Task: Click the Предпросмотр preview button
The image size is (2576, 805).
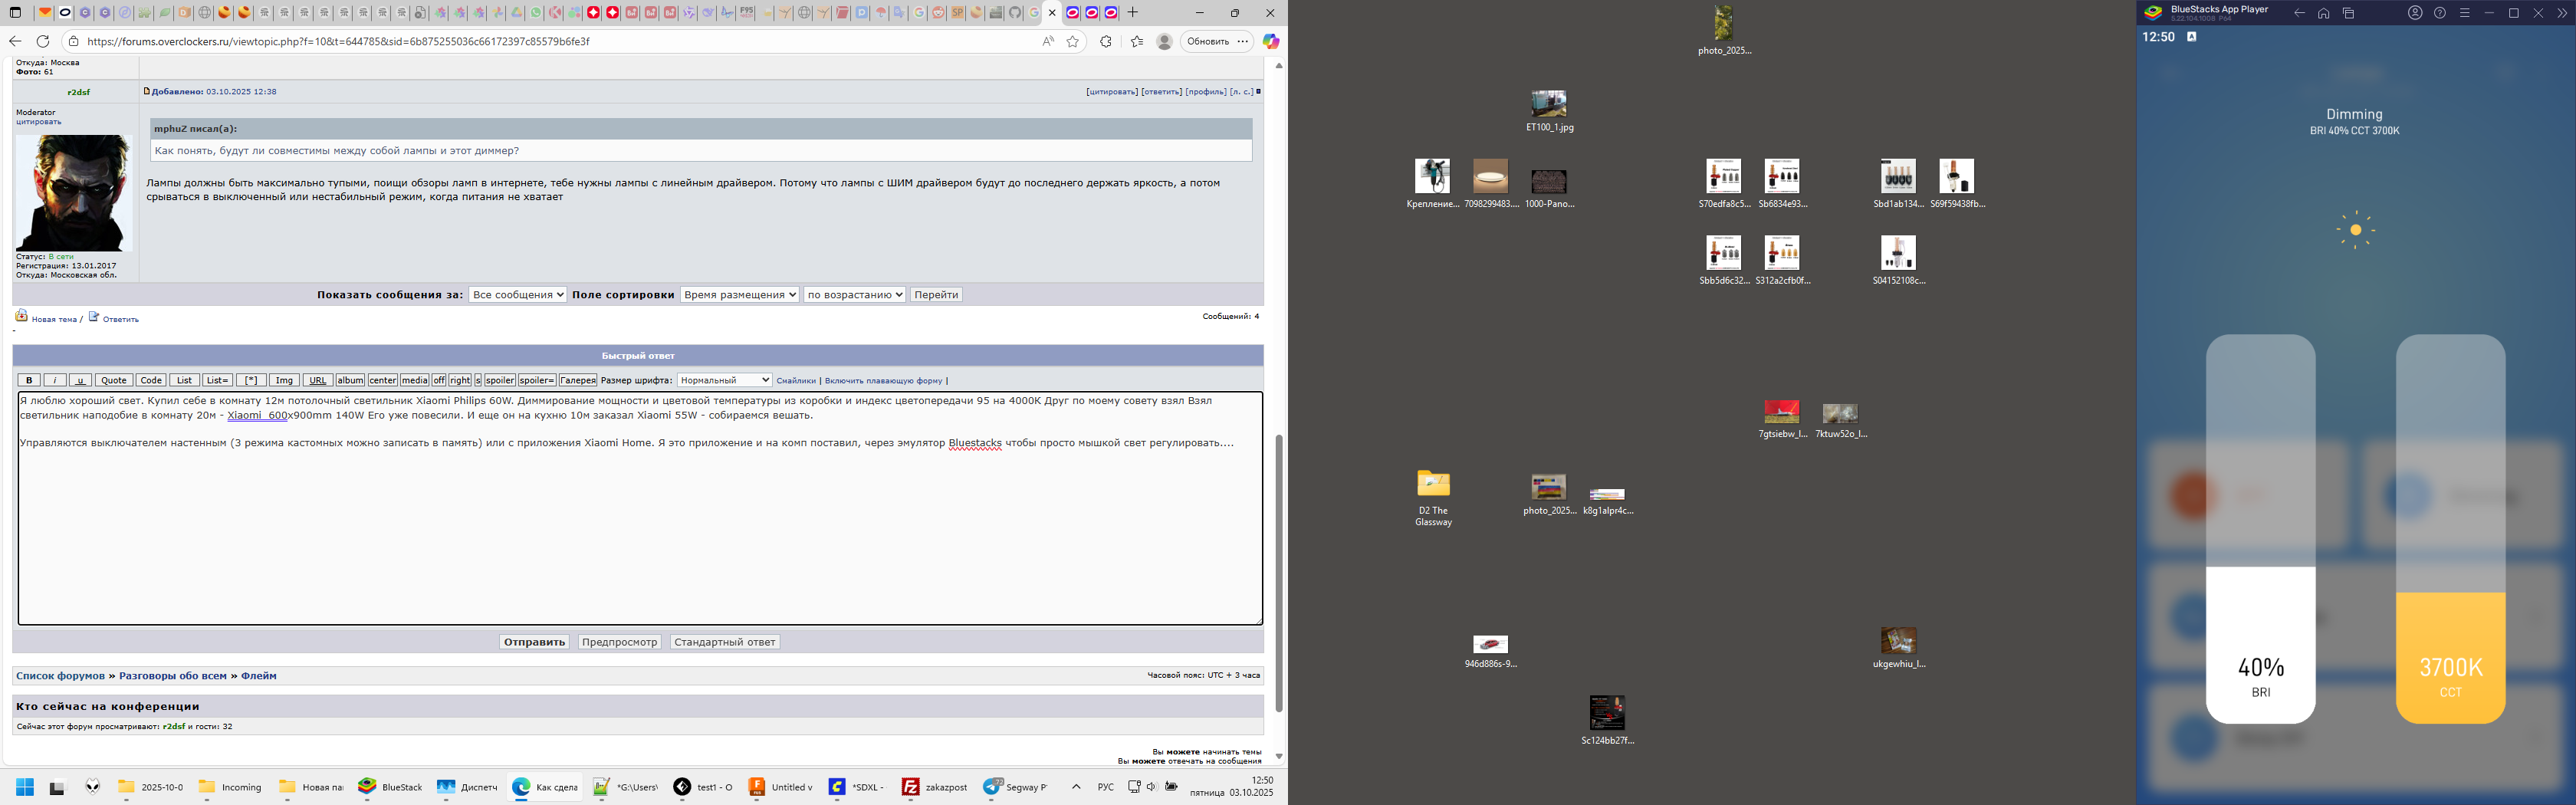Action: (x=620, y=642)
